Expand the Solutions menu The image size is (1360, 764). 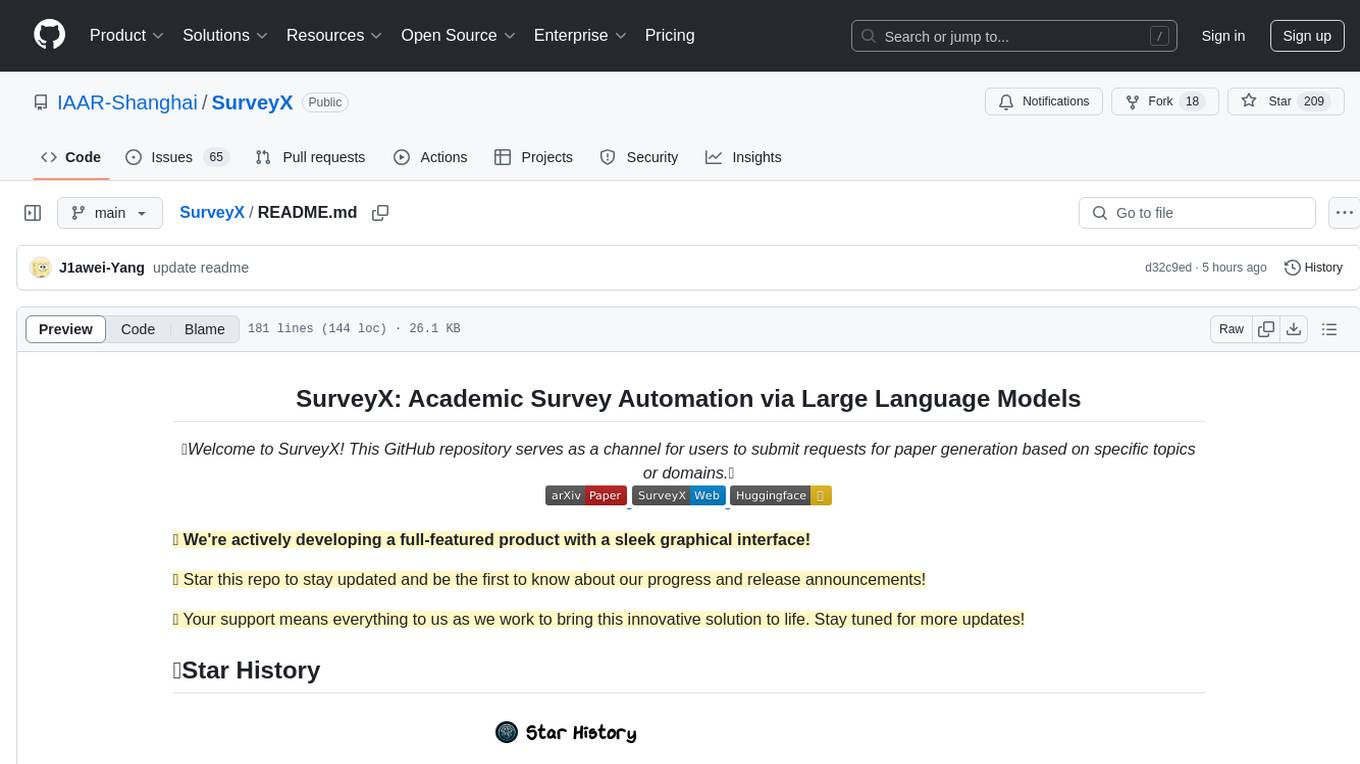[x=225, y=35]
